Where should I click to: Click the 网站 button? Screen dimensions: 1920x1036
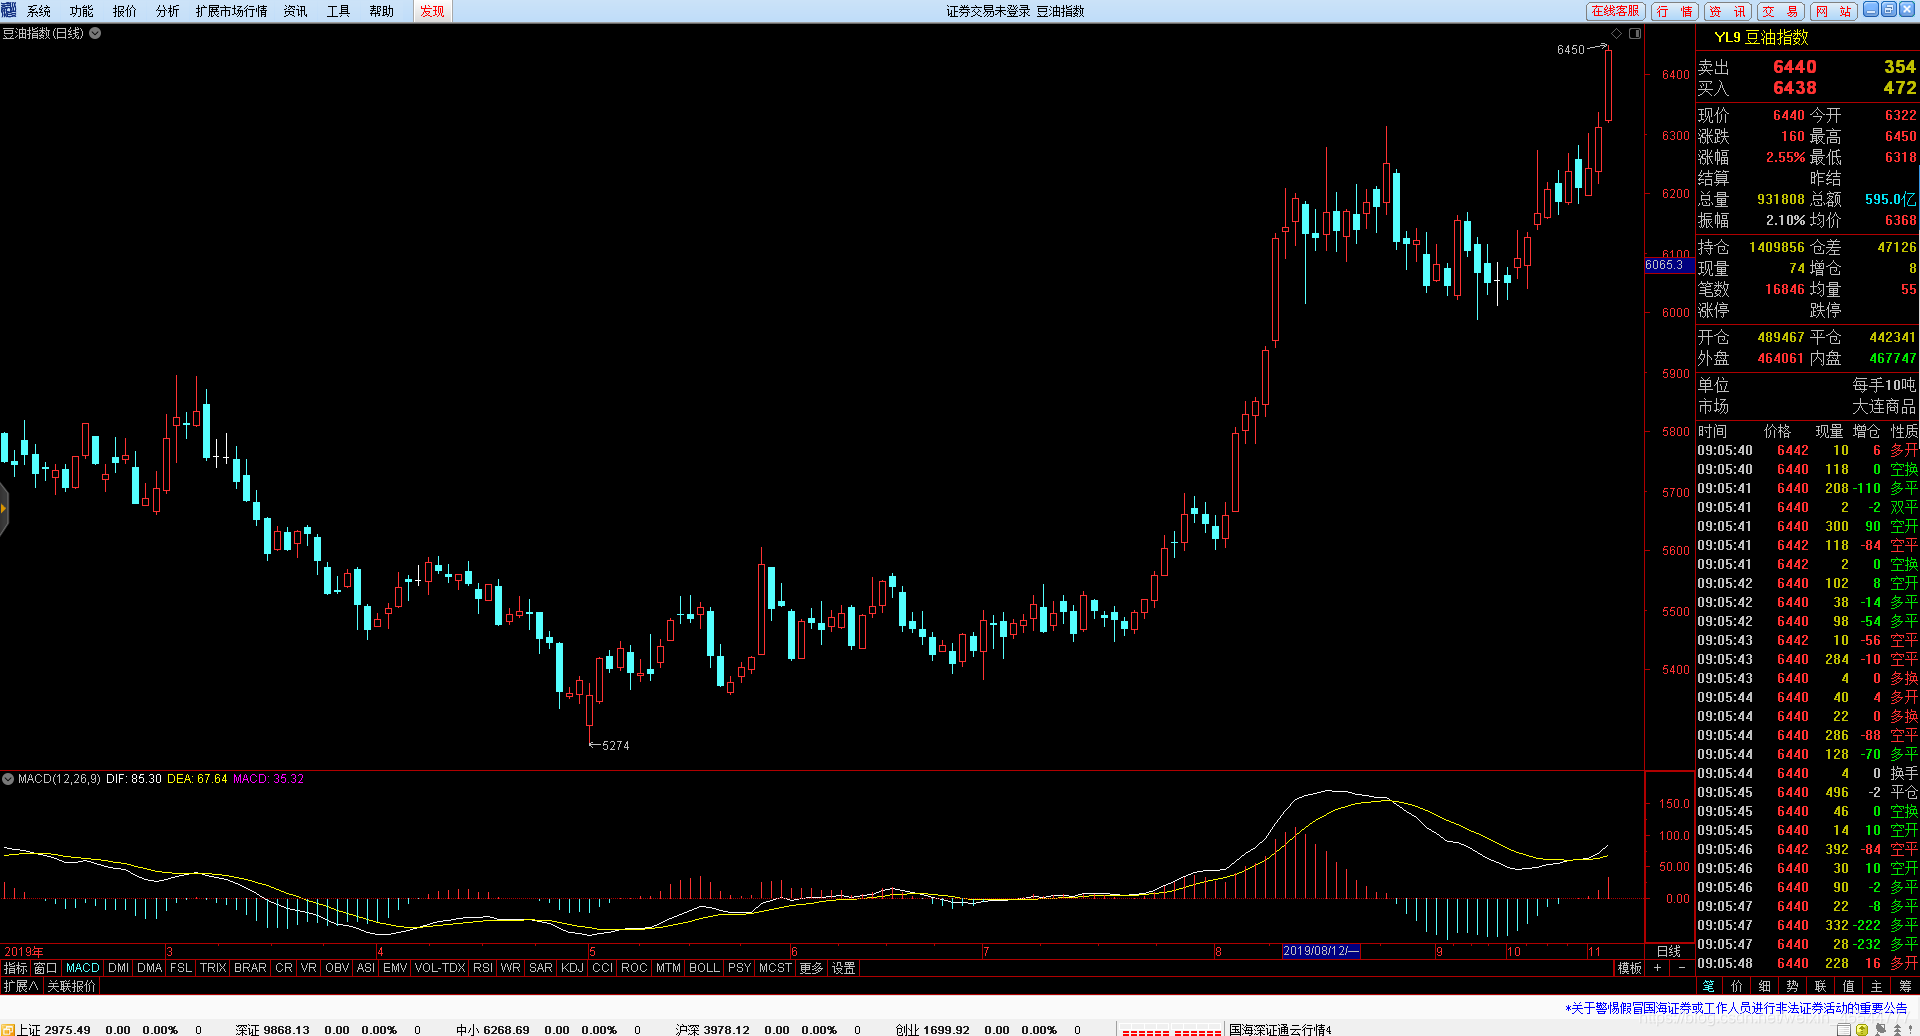click(1835, 11)
